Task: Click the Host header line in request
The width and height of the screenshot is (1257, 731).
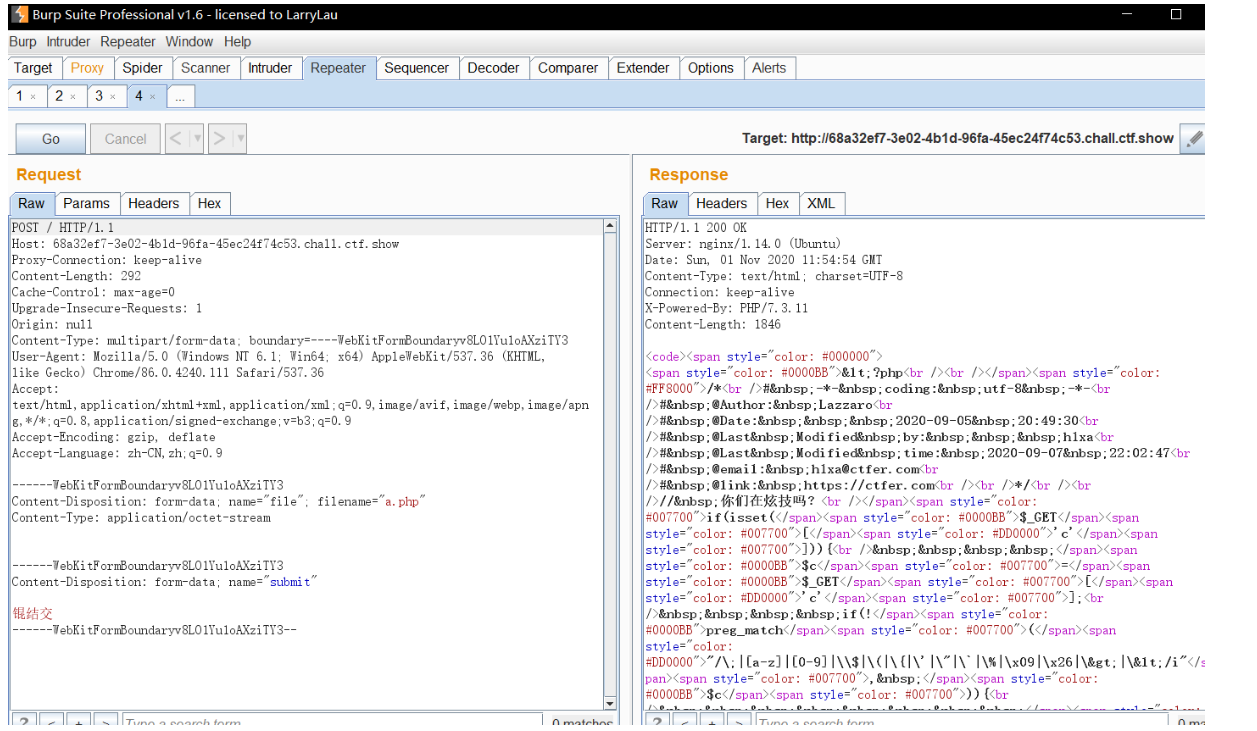Action: point(205,244)
